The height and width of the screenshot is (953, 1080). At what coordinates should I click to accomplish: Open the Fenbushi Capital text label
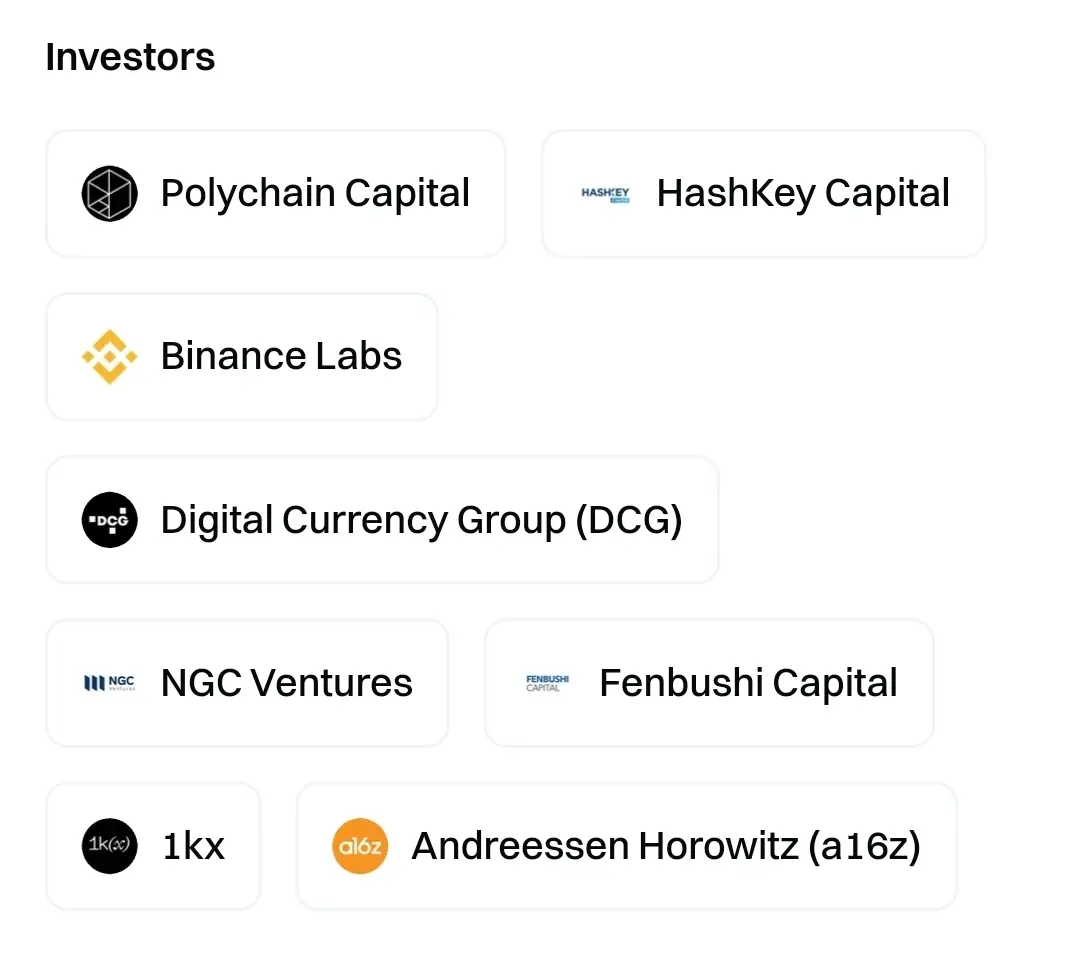point(748,683)
